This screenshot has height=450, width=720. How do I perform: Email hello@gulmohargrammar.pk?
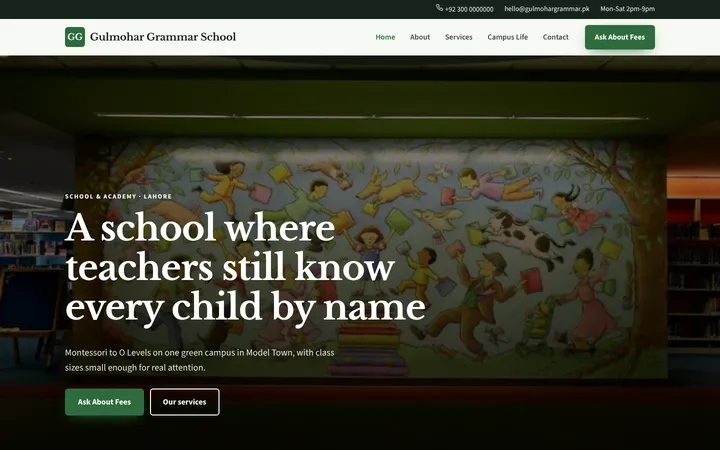click(546, 9)
